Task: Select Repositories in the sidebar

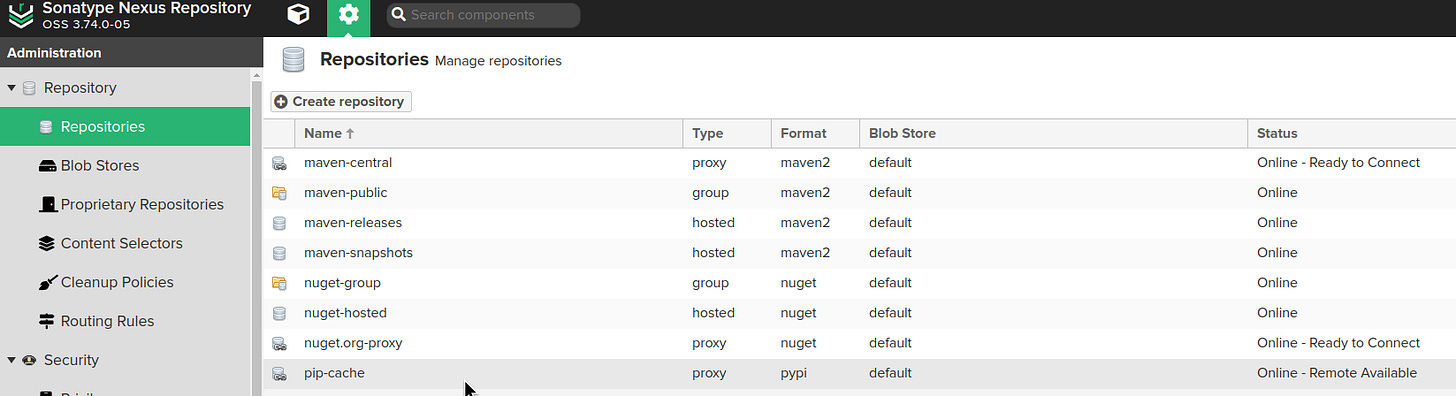Action: [125, 127]
